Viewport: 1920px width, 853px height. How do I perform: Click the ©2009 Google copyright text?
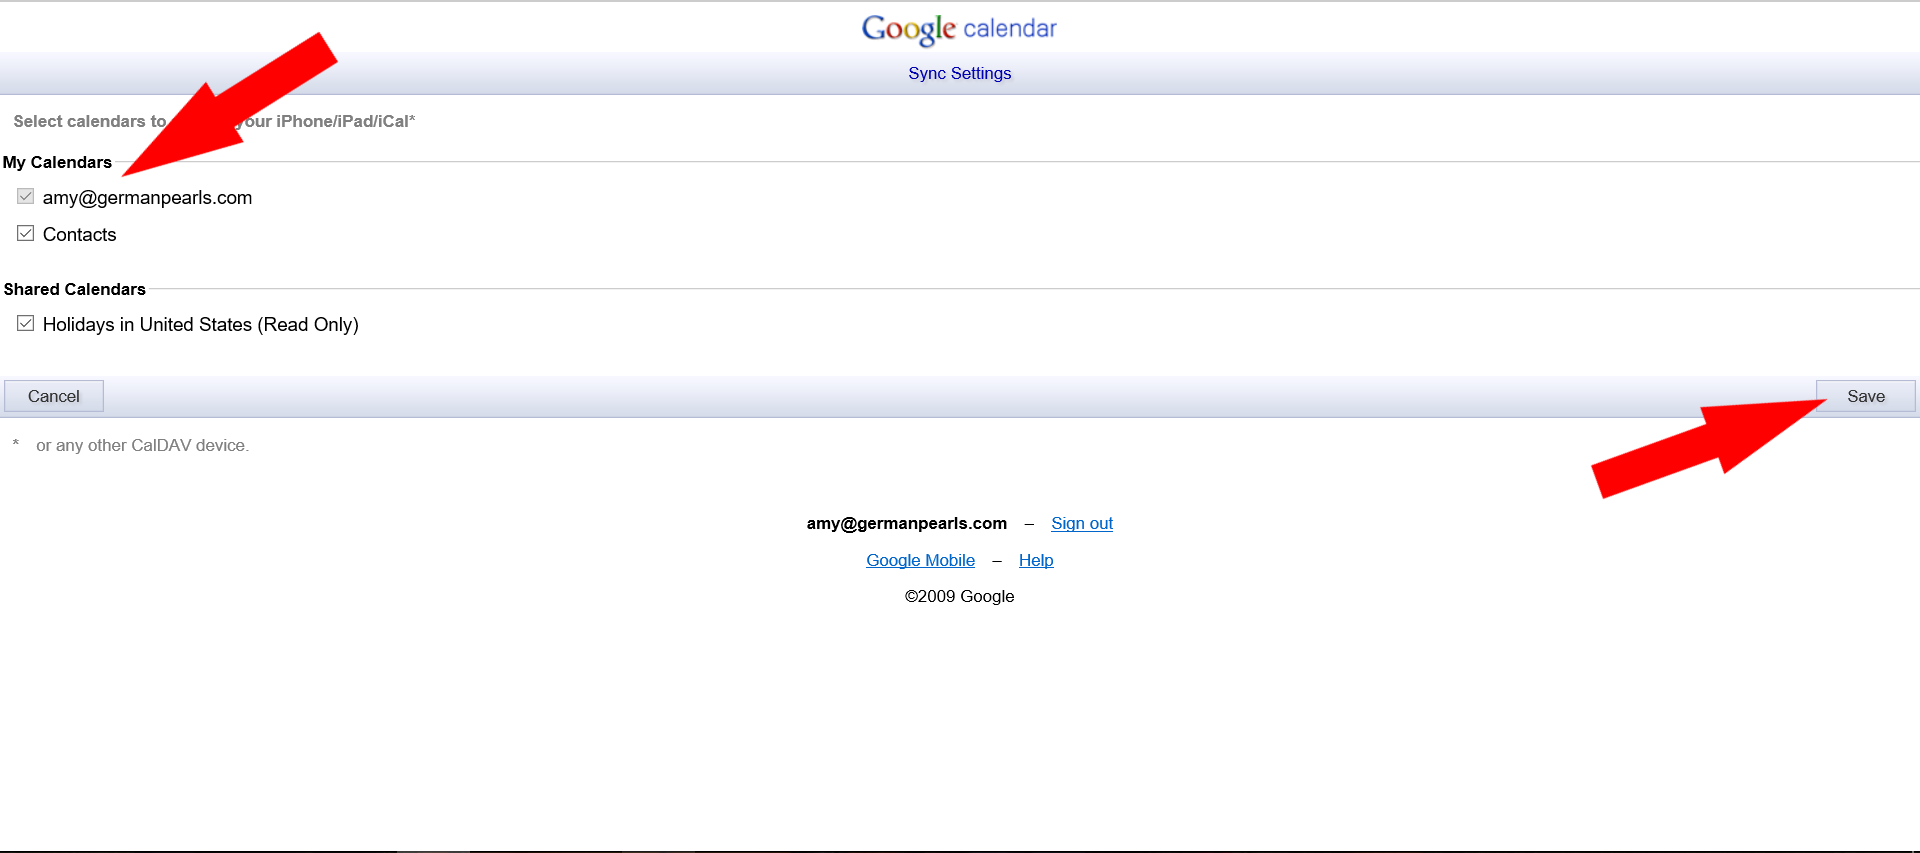(960, 596)
